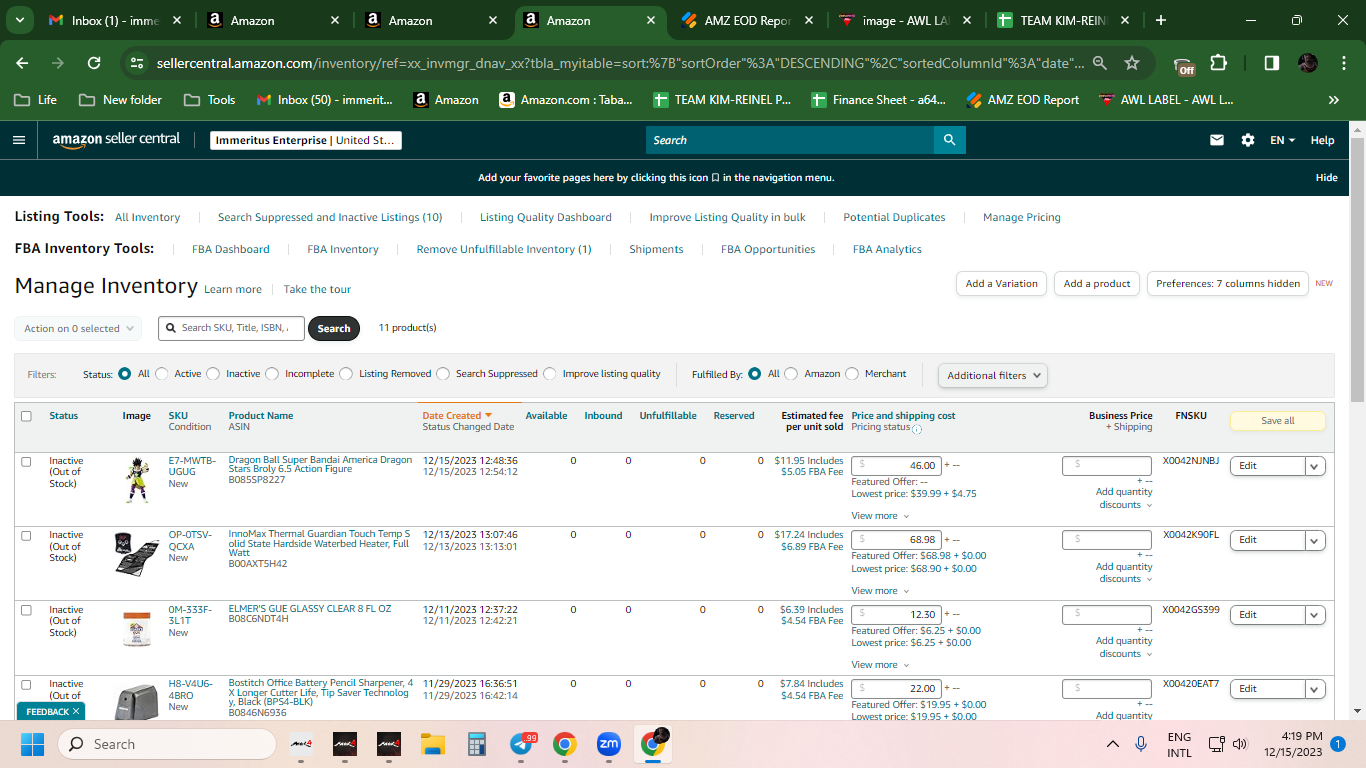Open Edit dropdown arrow for Broly figure
Viewport: 1366px width, 768px height.
(1315, 466)
